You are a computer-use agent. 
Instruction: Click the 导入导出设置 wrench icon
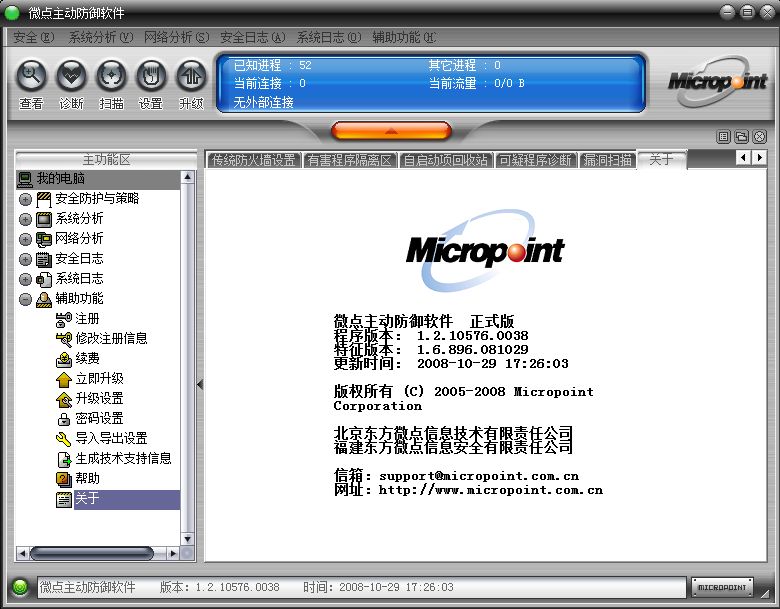tap(64, 439)
